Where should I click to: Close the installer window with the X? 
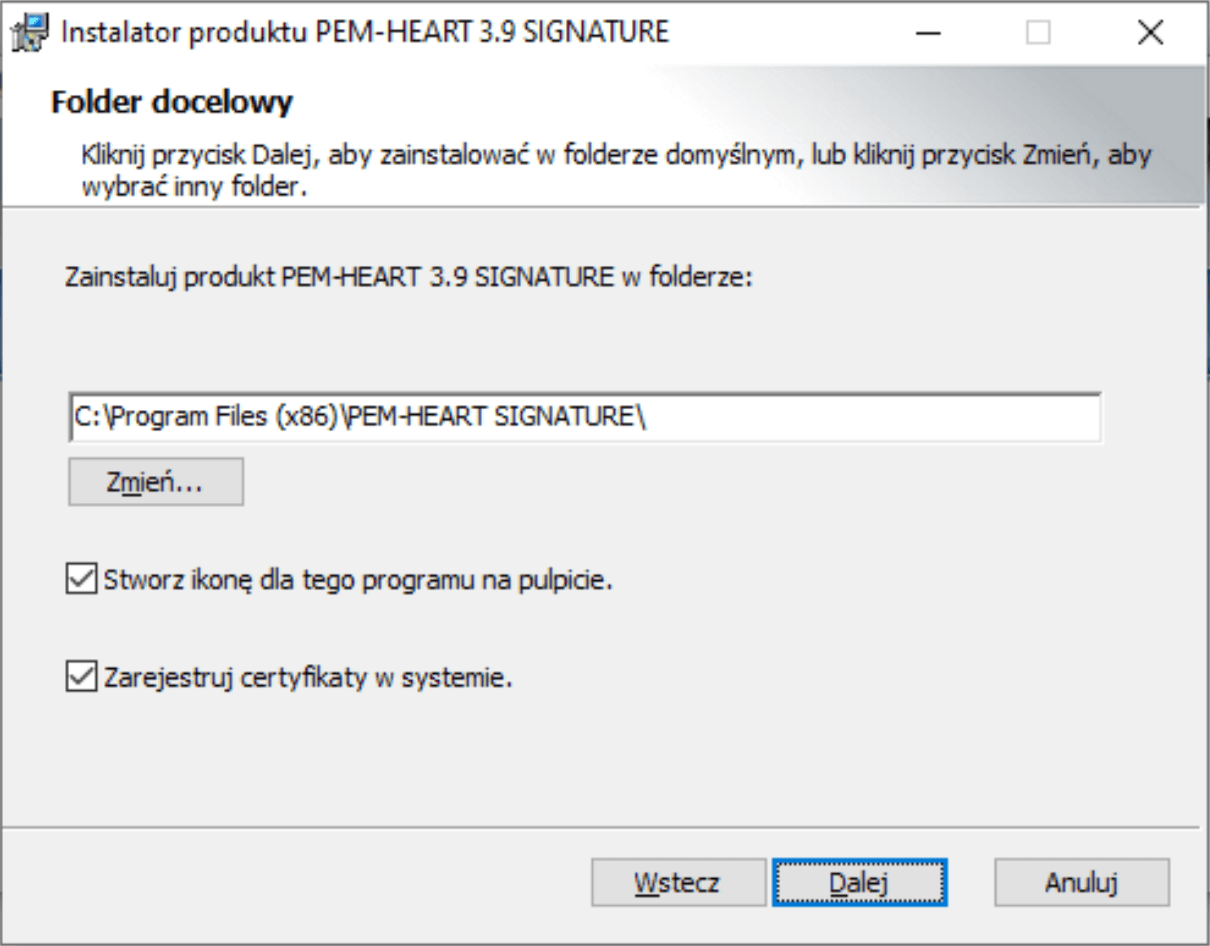point(1150,33)
